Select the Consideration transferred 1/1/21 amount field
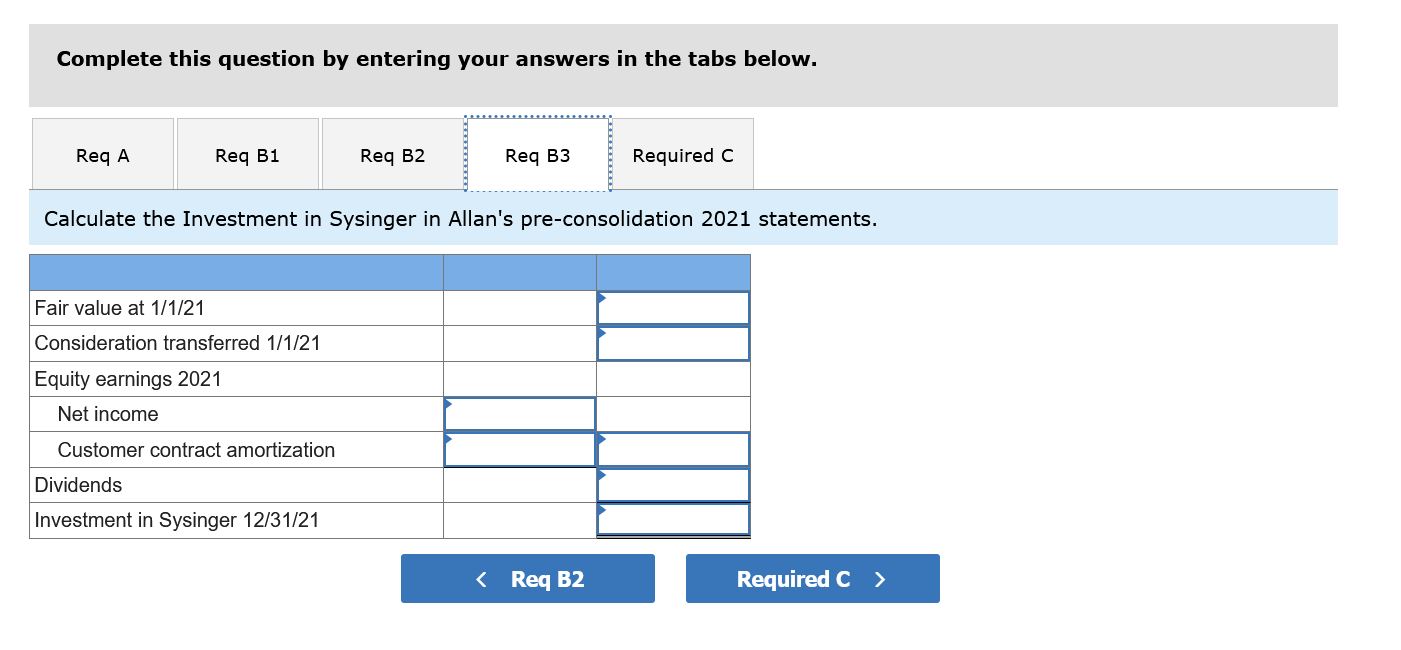This screenshot has height=650, width=1401. click(673, 343)
